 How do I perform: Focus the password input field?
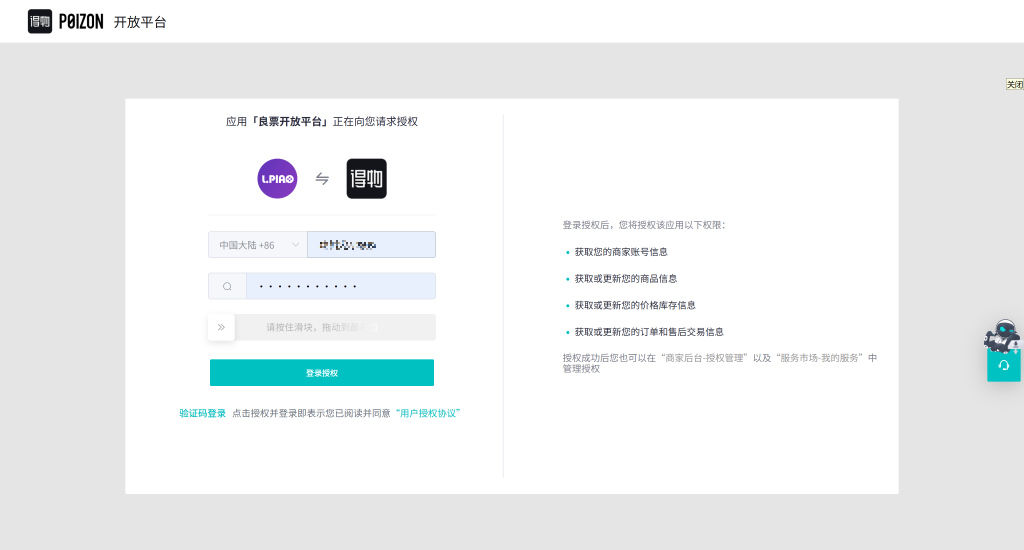click(341, 286)
